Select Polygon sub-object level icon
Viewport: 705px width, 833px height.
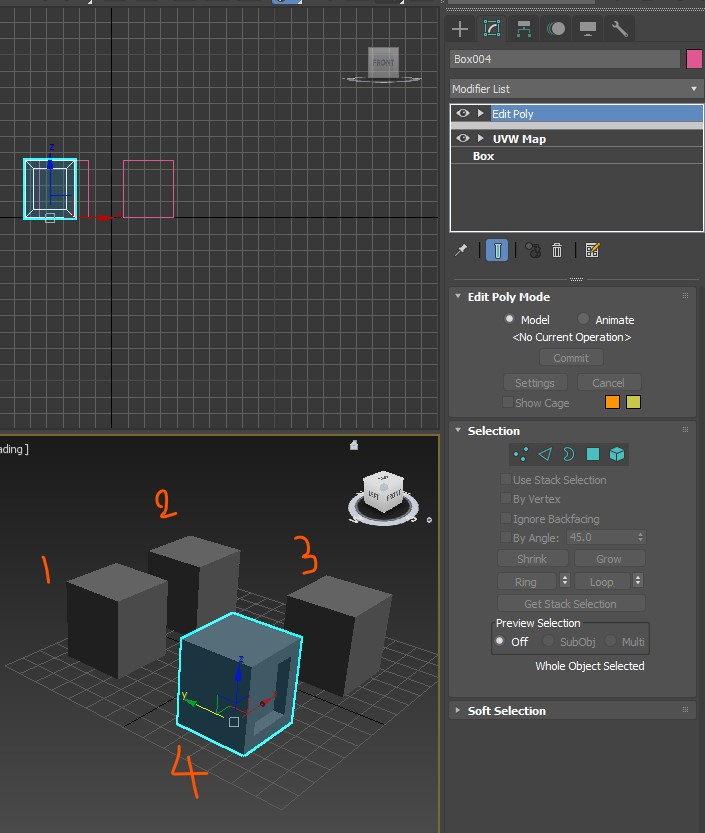(593, 454)
